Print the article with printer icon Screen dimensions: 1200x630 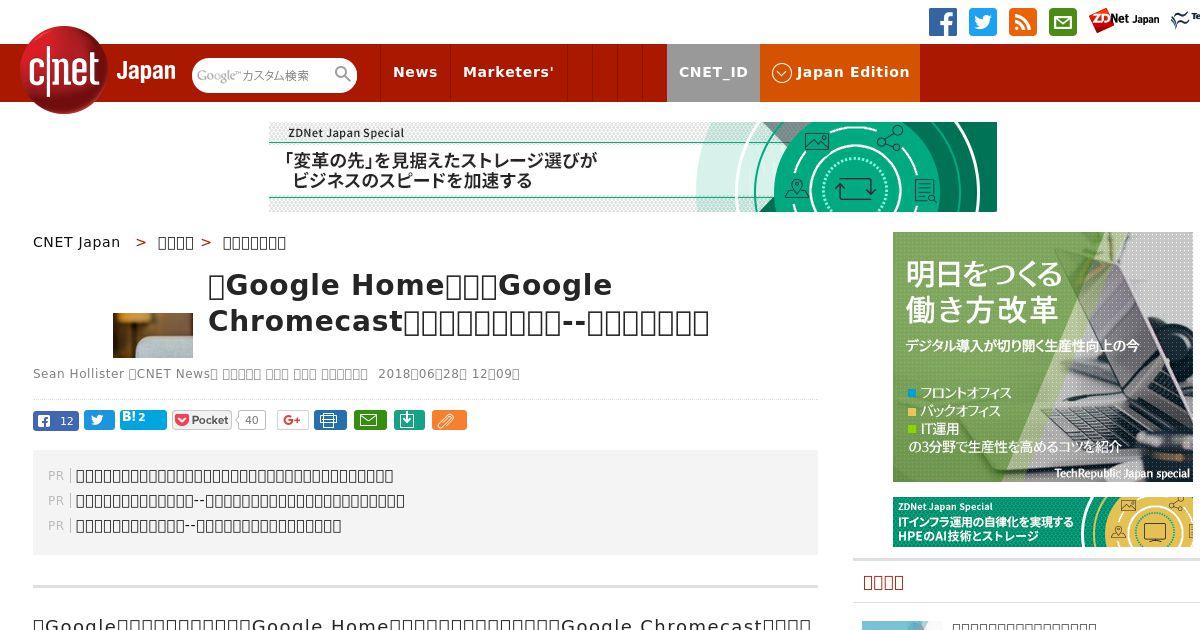coord(330,420)
